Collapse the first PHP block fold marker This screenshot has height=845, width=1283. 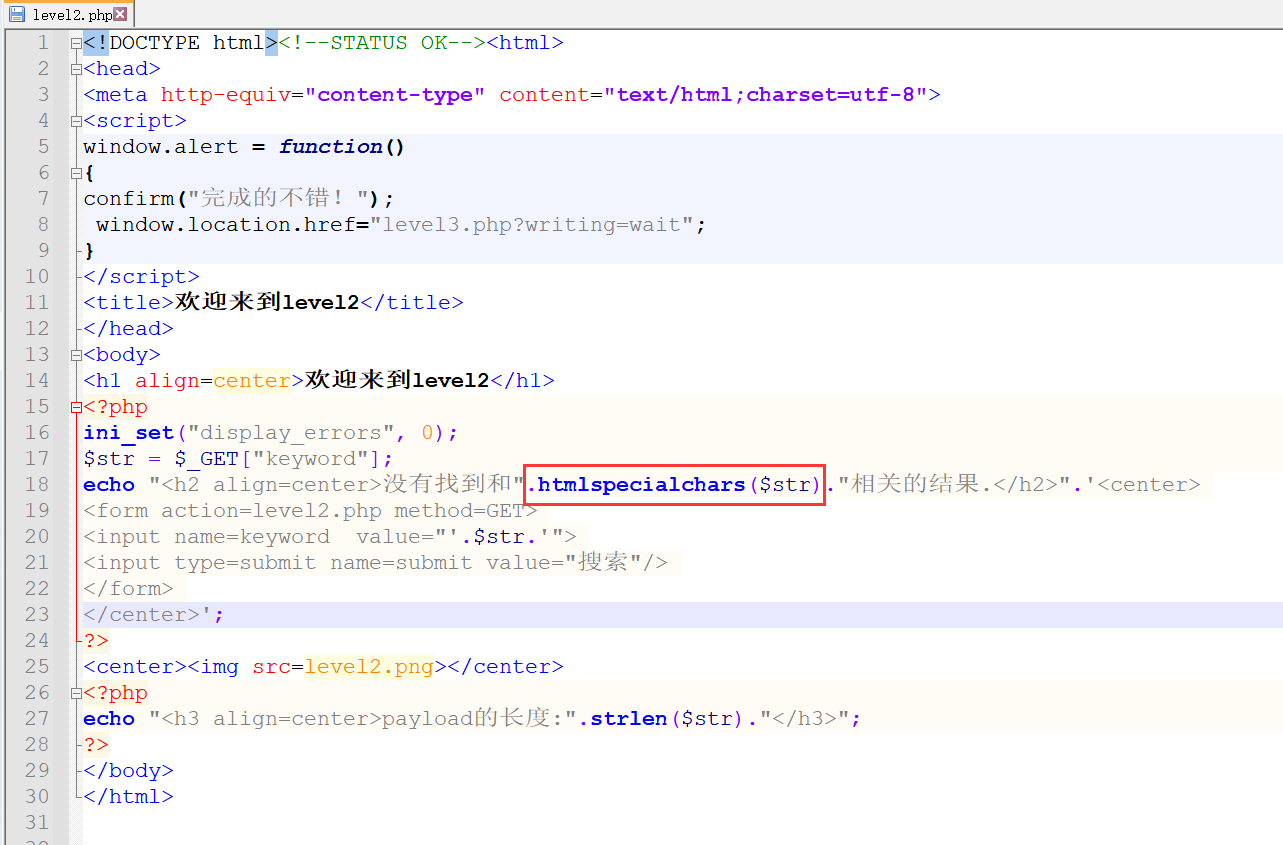[x=75, y=406]
